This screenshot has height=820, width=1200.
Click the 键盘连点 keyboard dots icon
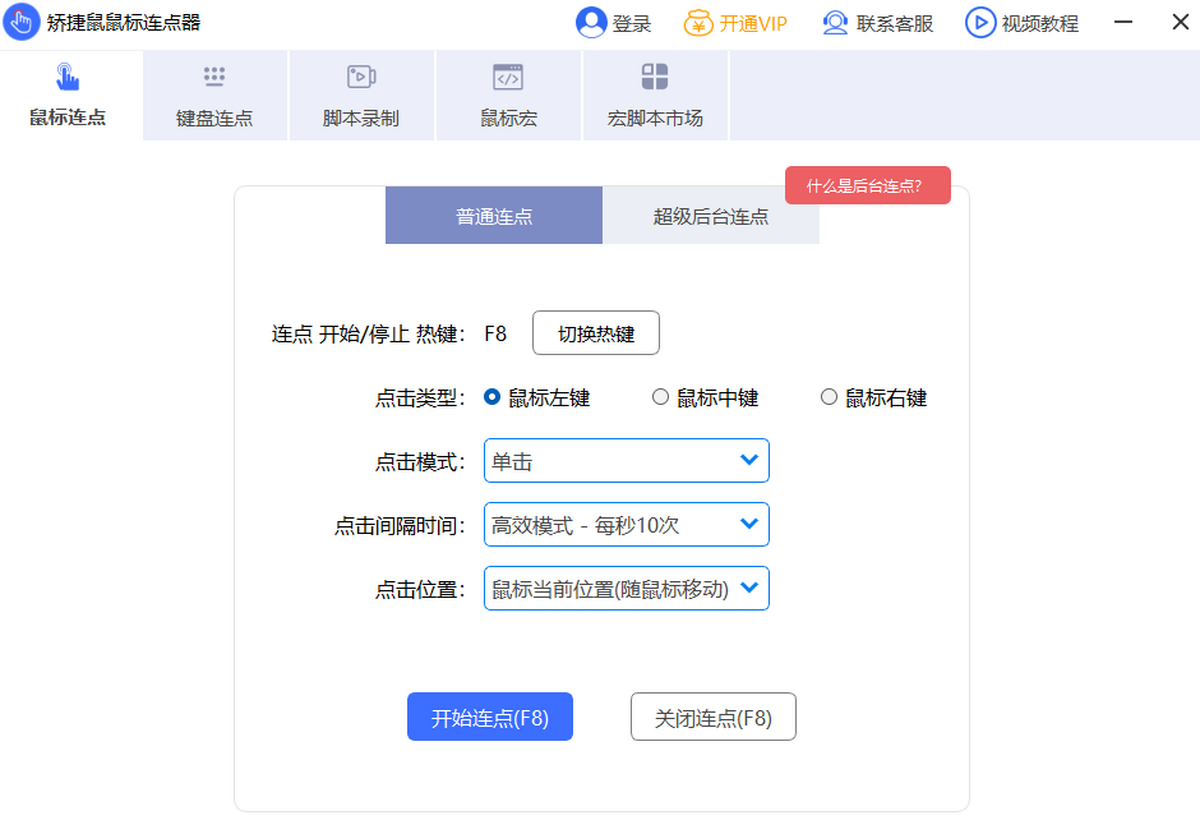[214, 76]
